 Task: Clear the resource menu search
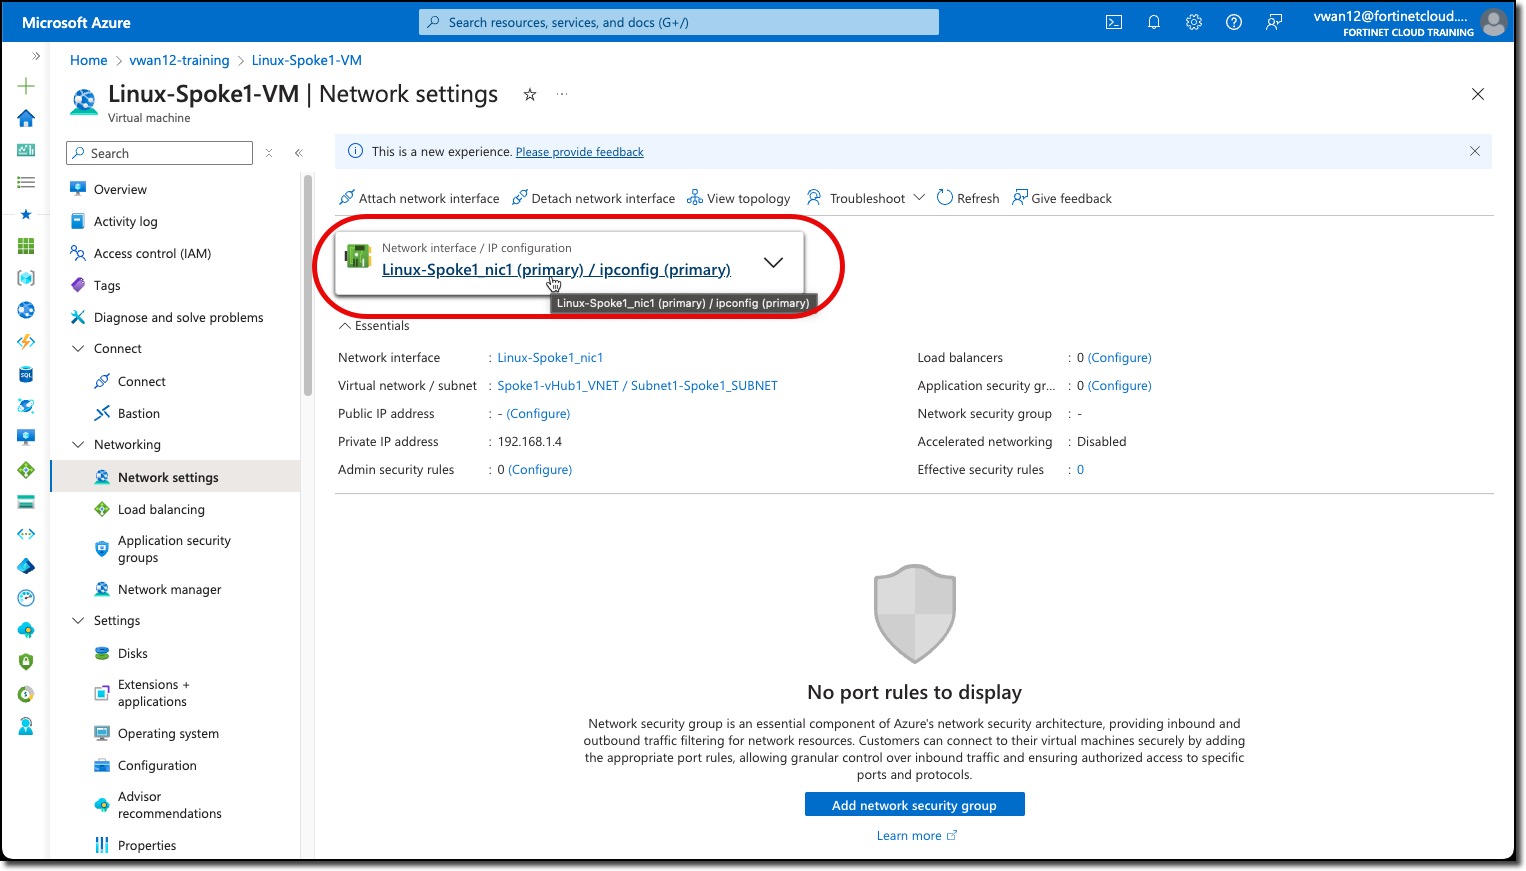pyautogui.click(x=268, y=153)
